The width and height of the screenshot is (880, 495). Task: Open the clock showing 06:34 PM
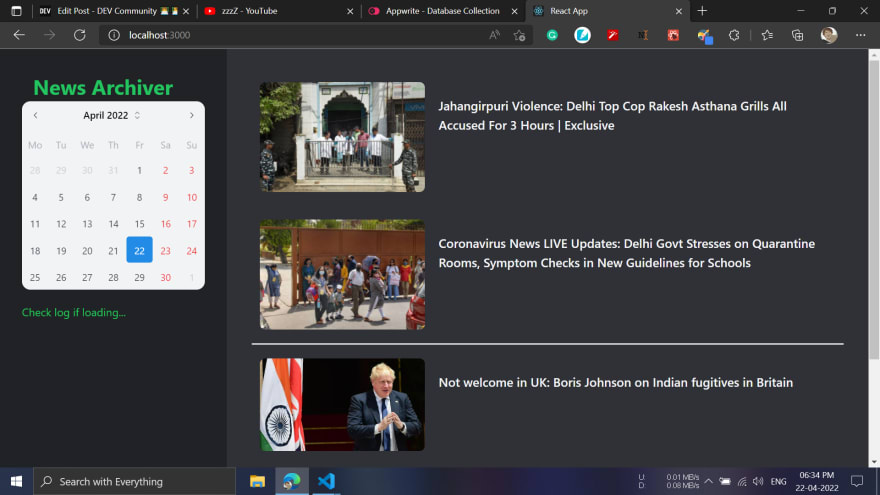tap(817, 482)
